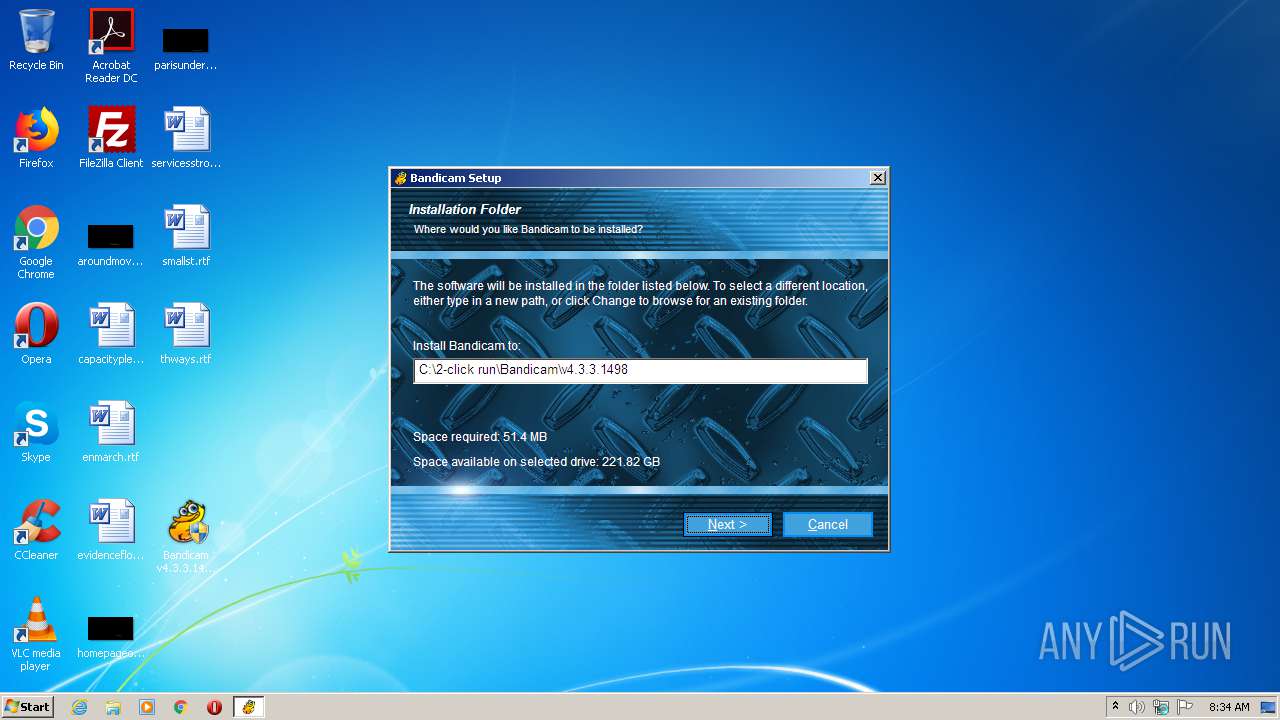This screenshot has height=720, width=1280.
Task: Open Firefox desktop shortcut
Action: coord(36,138)
